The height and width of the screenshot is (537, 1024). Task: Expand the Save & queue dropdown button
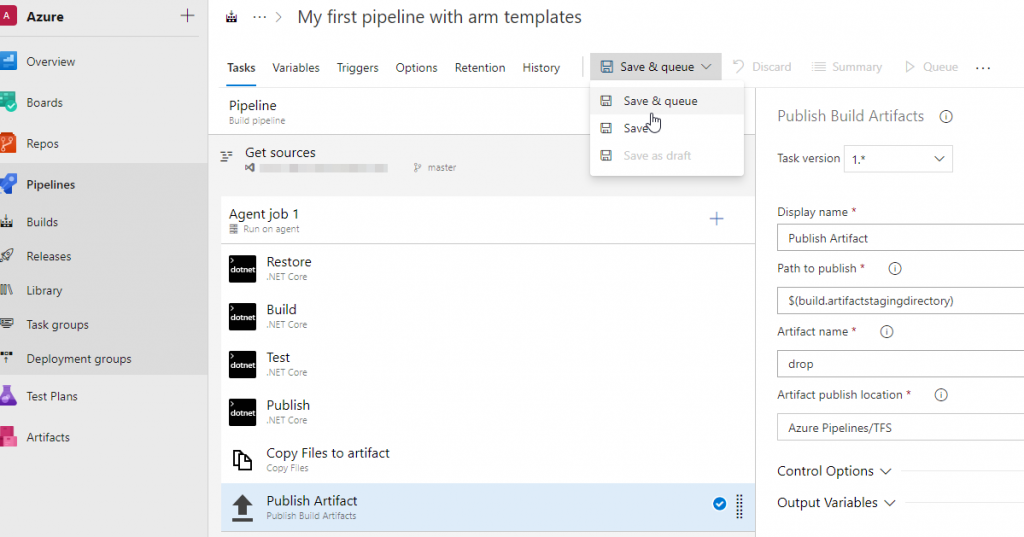point(656,67)
